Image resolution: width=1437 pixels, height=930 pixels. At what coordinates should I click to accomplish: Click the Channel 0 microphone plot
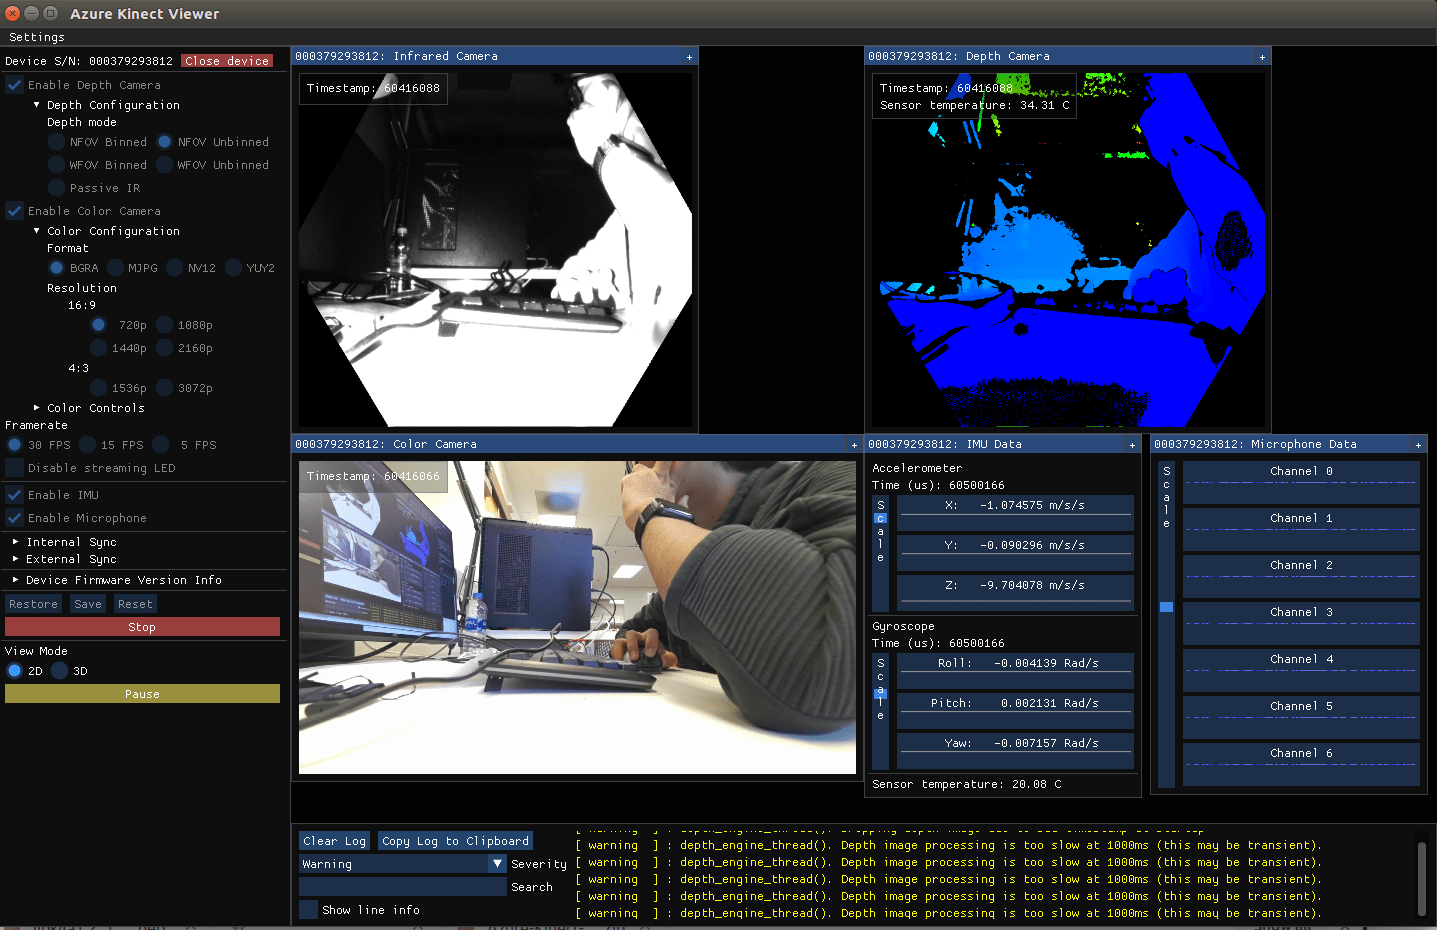click(1301, 482)
